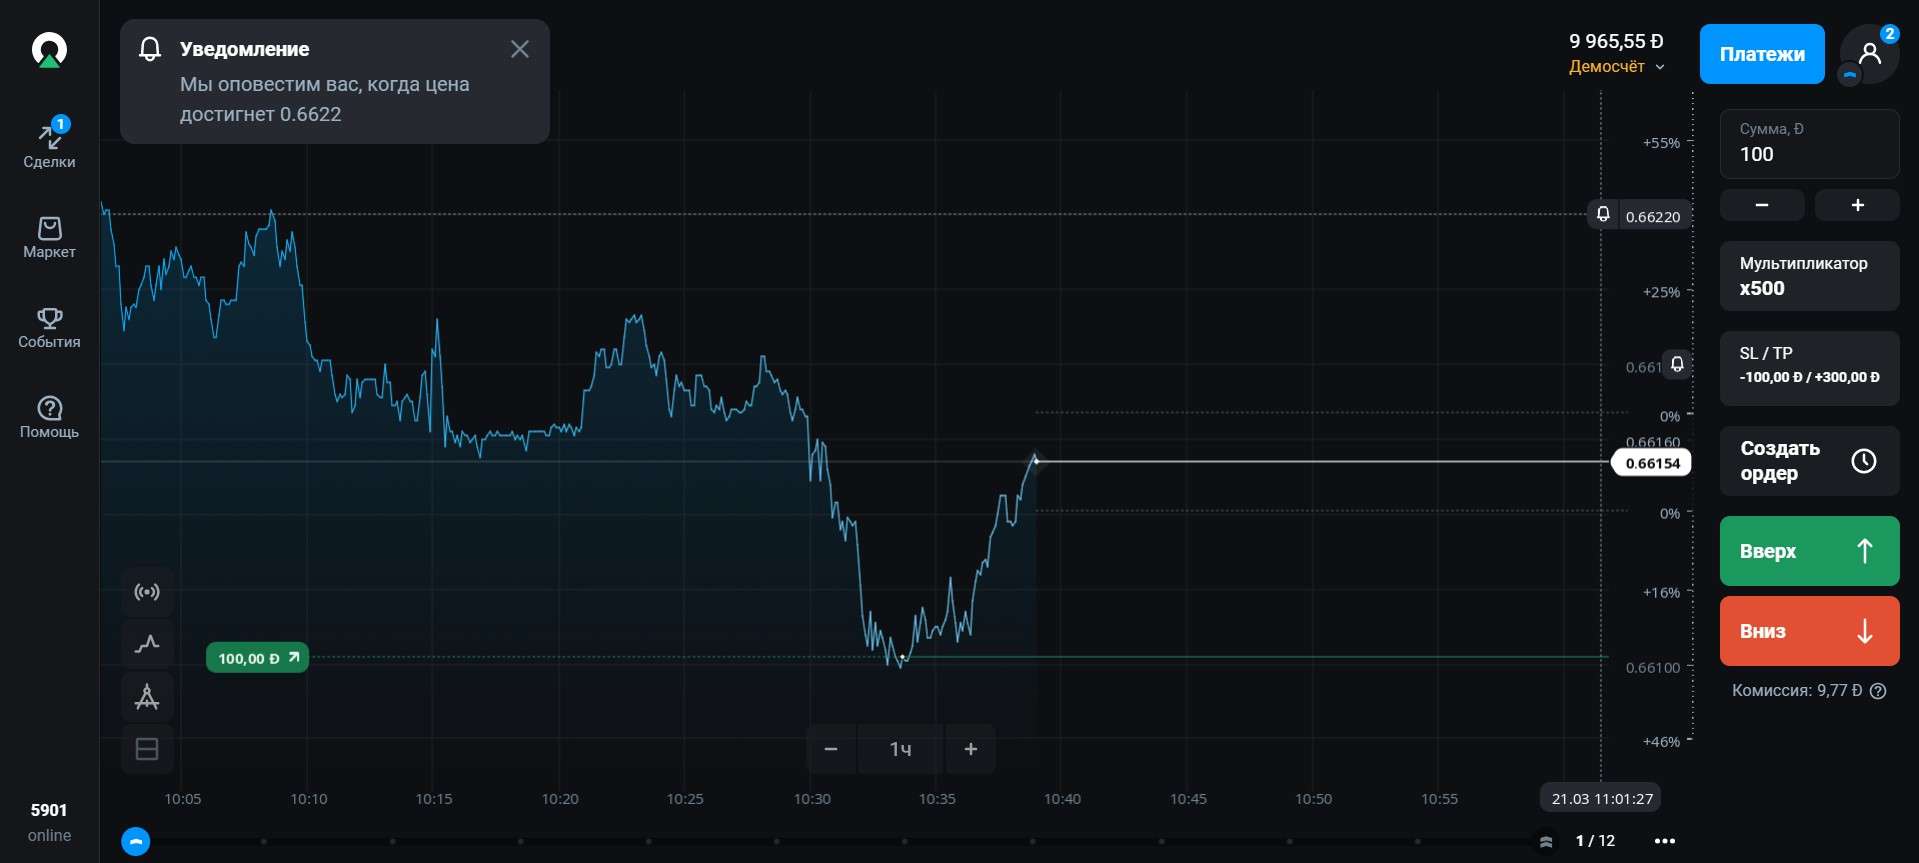
Task: Open the Мультипликатор x500 selector
Action: pyautogui.click(x=1809, y=276)
